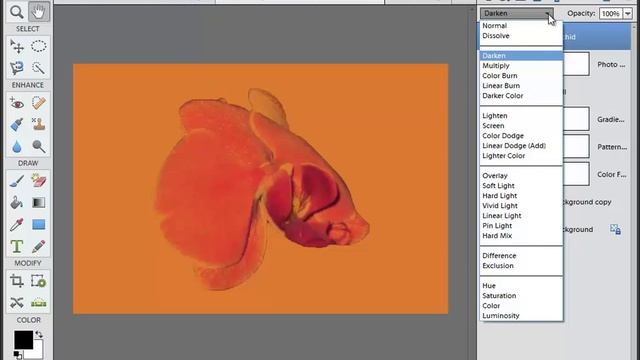Select the blue Rectangle shape tool

[x=39, y=224]
